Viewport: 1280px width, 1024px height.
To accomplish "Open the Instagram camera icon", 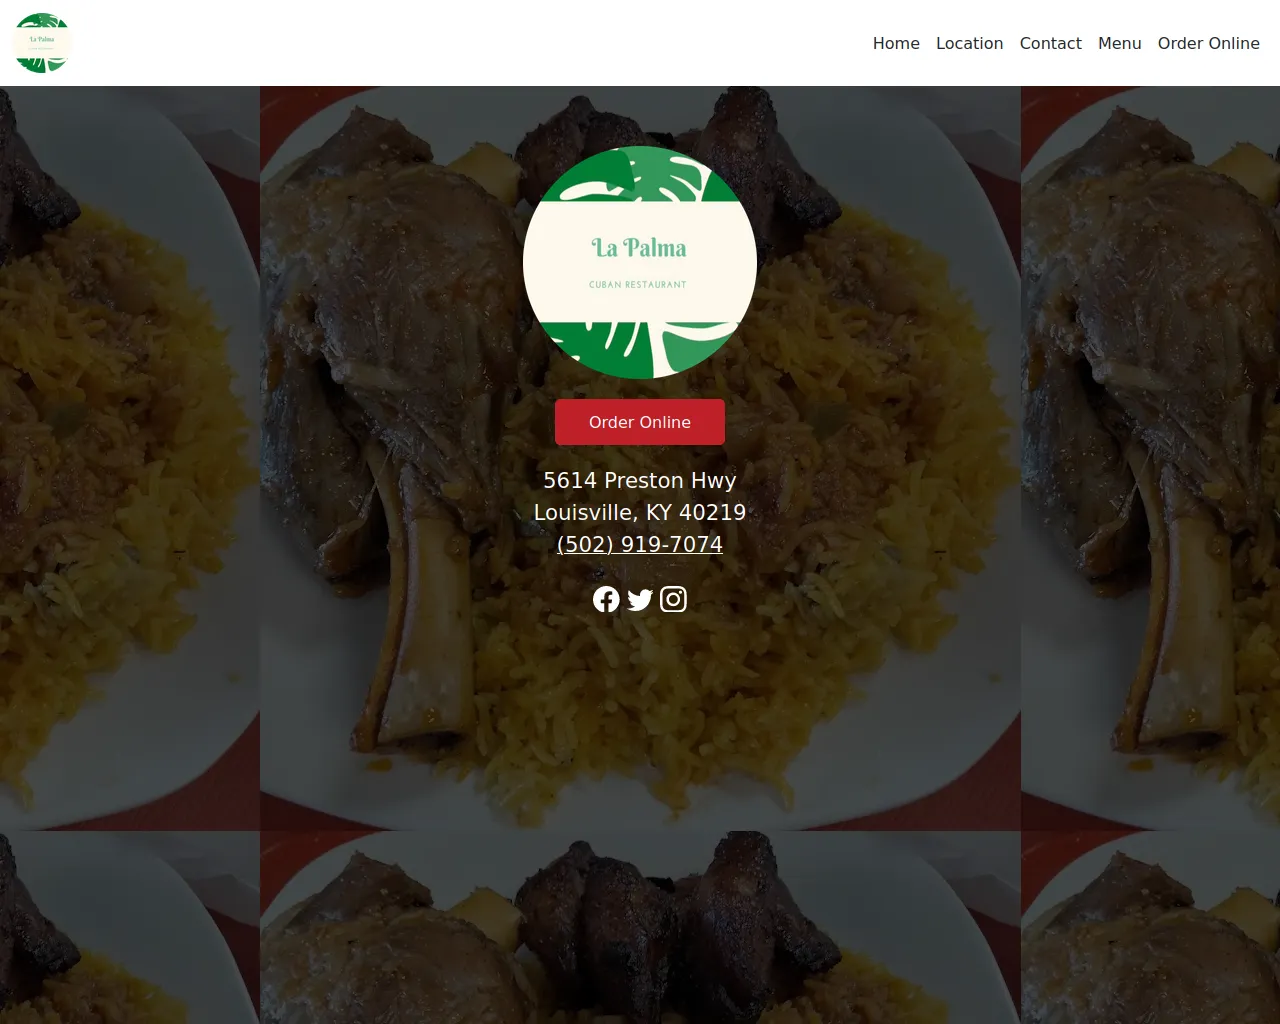I will [673, 599].
